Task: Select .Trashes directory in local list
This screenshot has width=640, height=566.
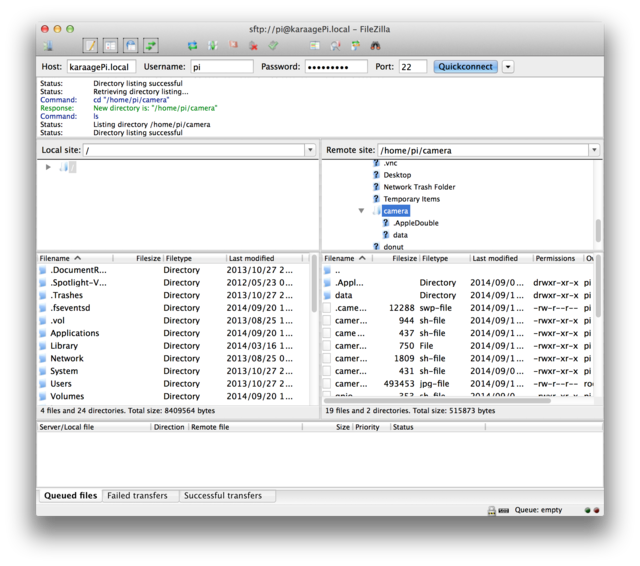Action: [x=171, y=295]
